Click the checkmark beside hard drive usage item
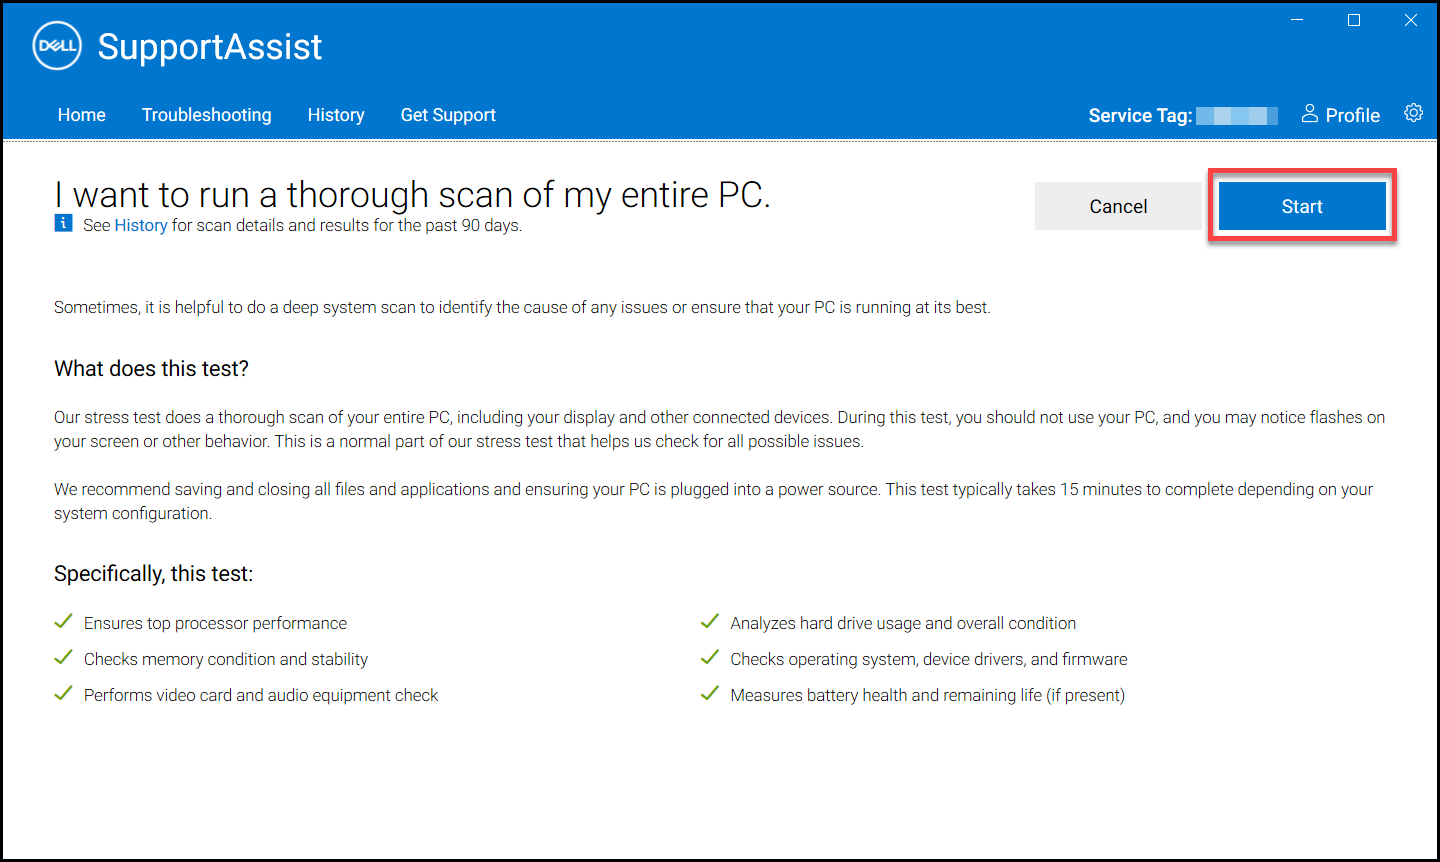This screenshot has width=1440, height=862. point(709,621)
